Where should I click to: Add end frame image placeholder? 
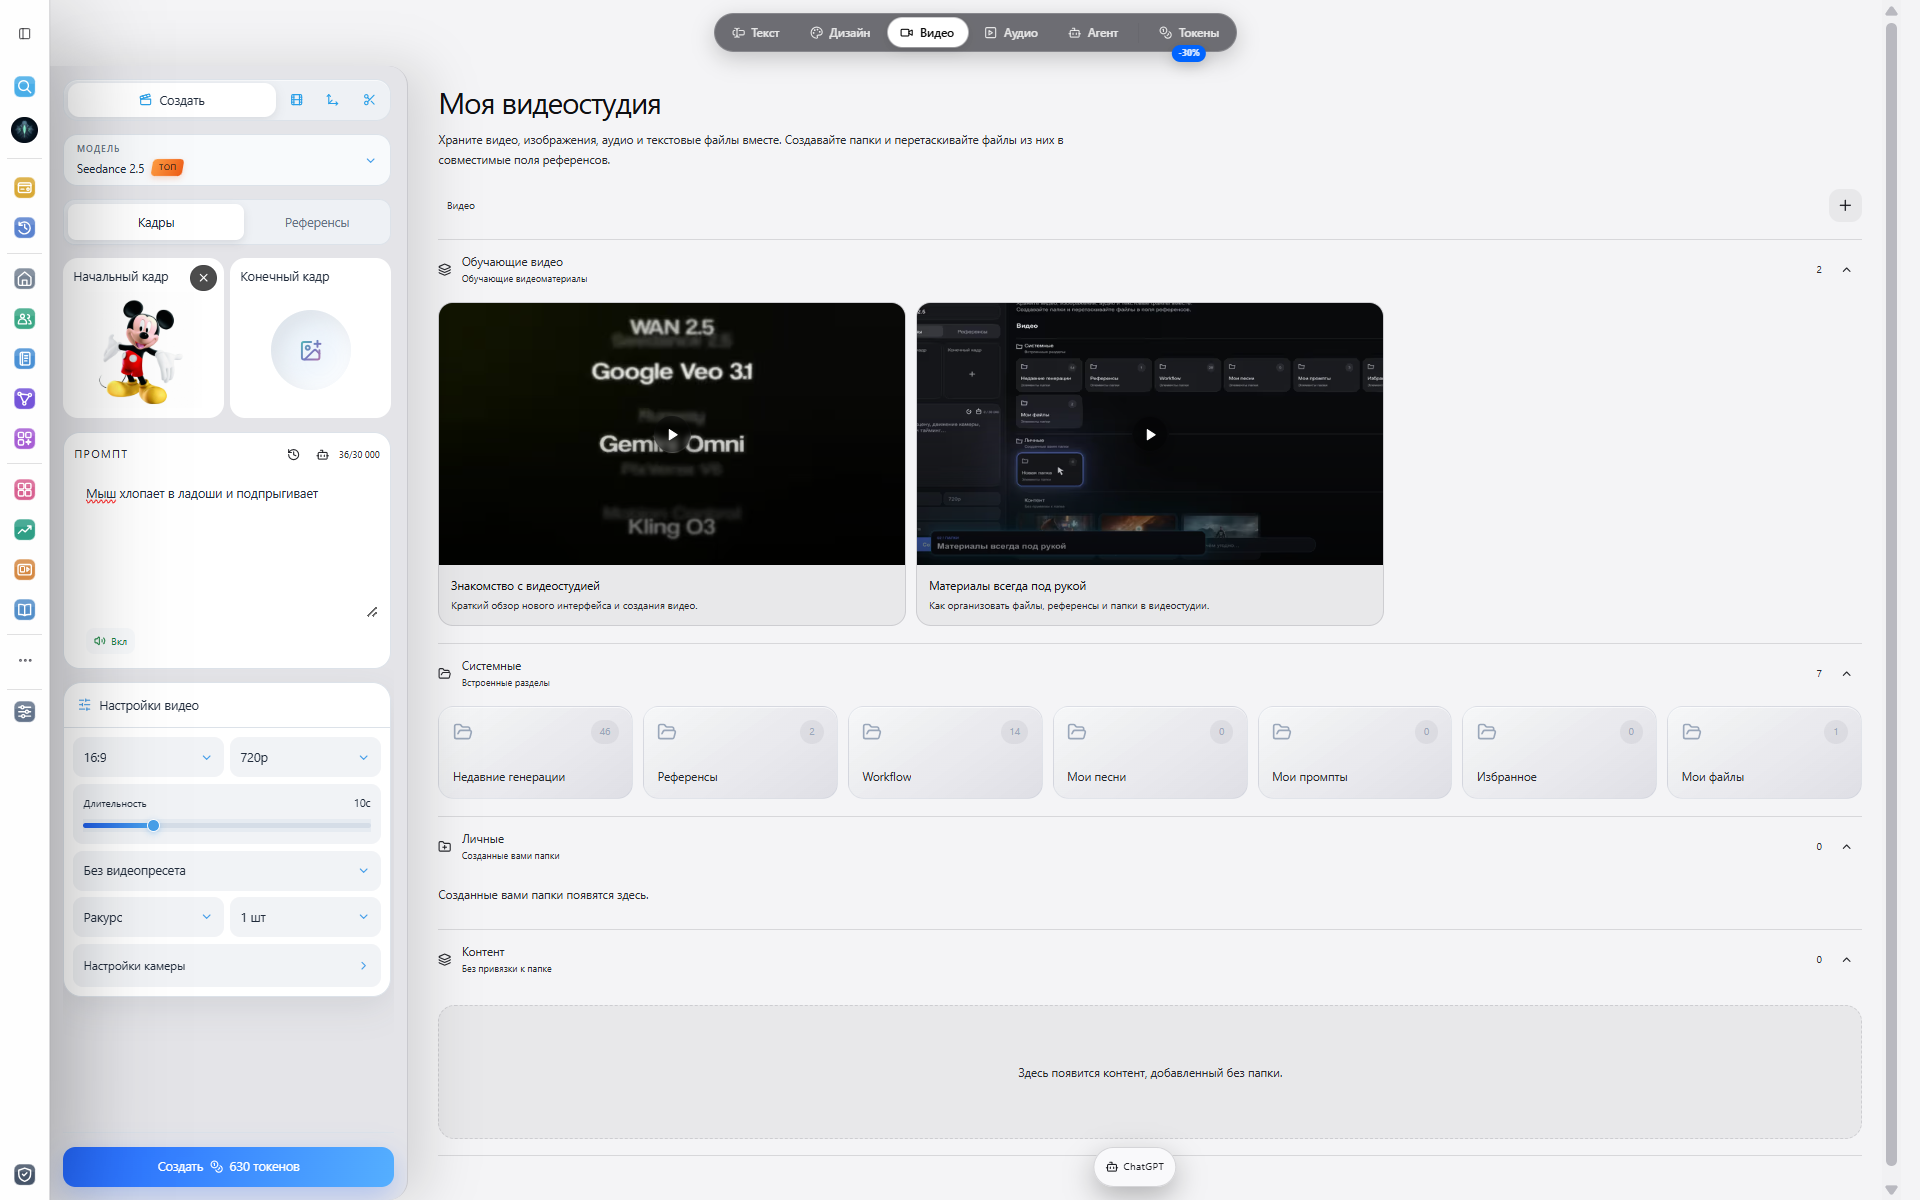[311, 350]
